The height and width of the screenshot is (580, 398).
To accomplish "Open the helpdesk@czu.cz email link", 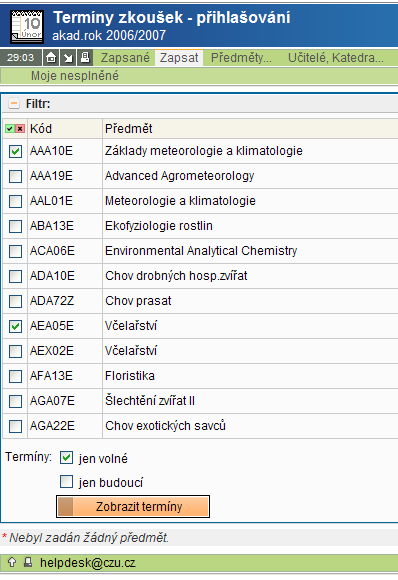I will click(x=88, y=563).
